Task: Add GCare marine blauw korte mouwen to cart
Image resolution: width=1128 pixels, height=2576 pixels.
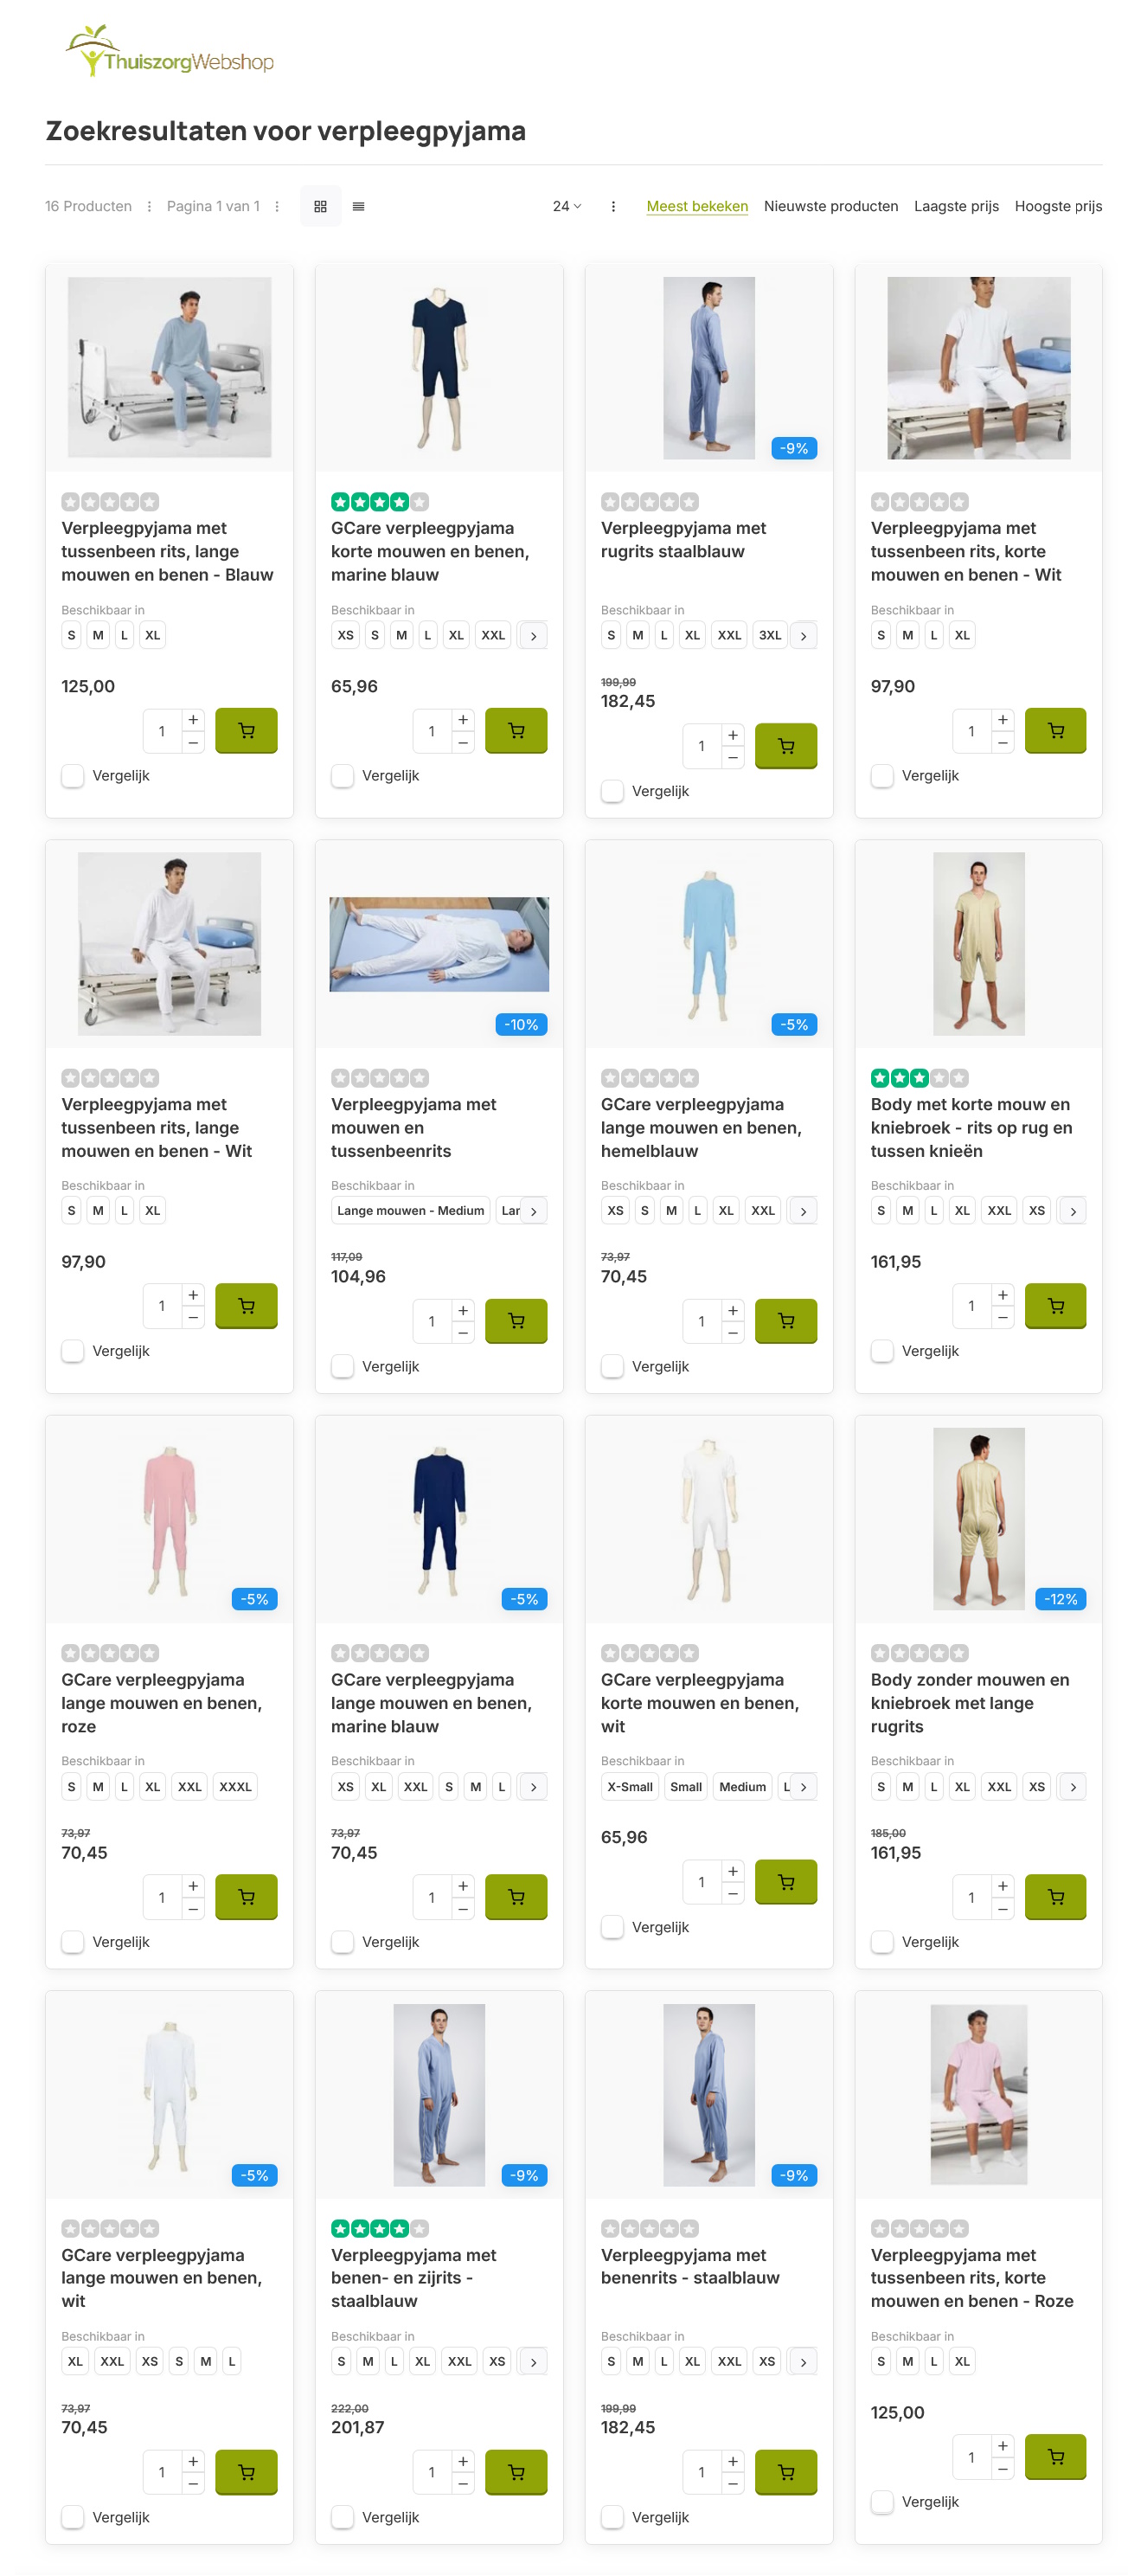Action: point(516,731)
